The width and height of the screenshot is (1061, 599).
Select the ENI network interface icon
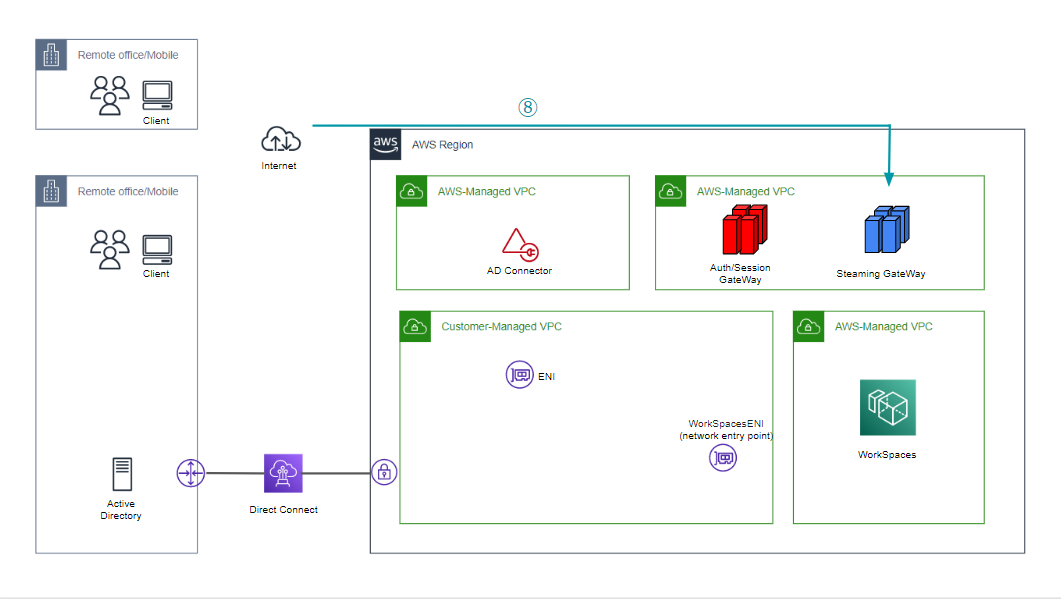(x=520, y=374)
